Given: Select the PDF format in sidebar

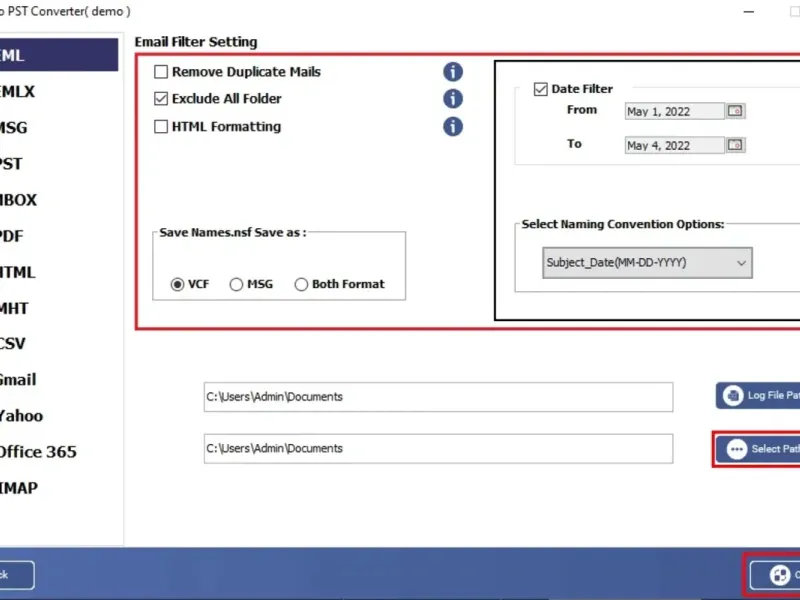Looking at the screenshot, I should 11,236.
